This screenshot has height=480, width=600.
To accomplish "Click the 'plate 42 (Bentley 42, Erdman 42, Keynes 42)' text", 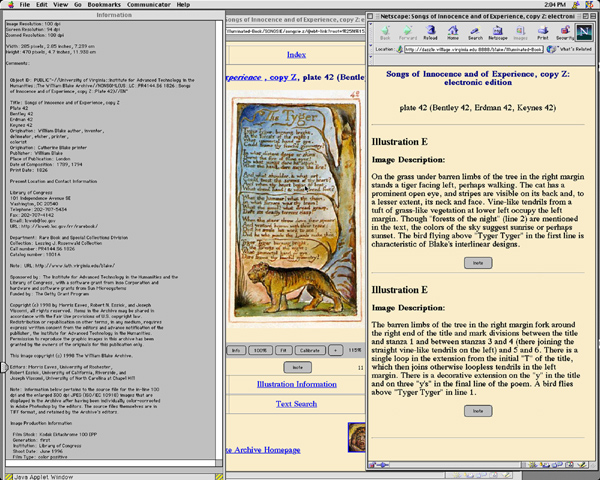I will [x=478, y=108].
